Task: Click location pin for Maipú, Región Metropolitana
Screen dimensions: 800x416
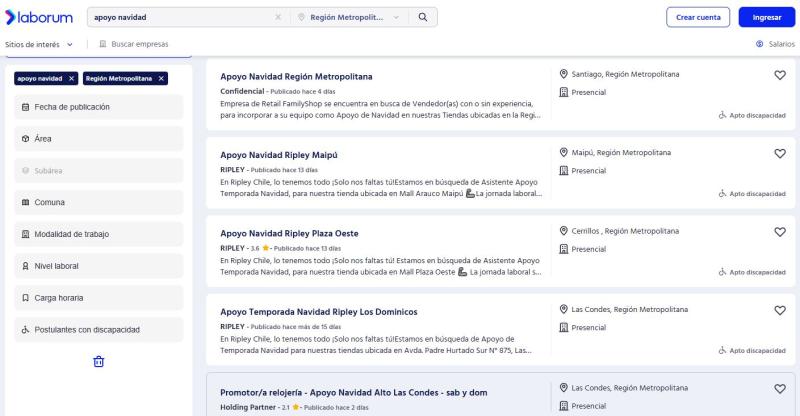Action: pyautogui.click(x=563, y=153)
